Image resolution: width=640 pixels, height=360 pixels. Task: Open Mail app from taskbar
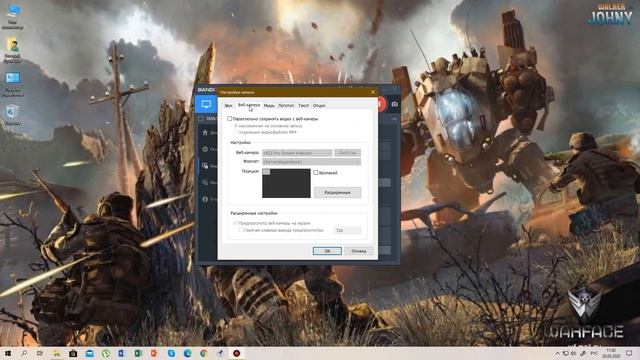89,353
